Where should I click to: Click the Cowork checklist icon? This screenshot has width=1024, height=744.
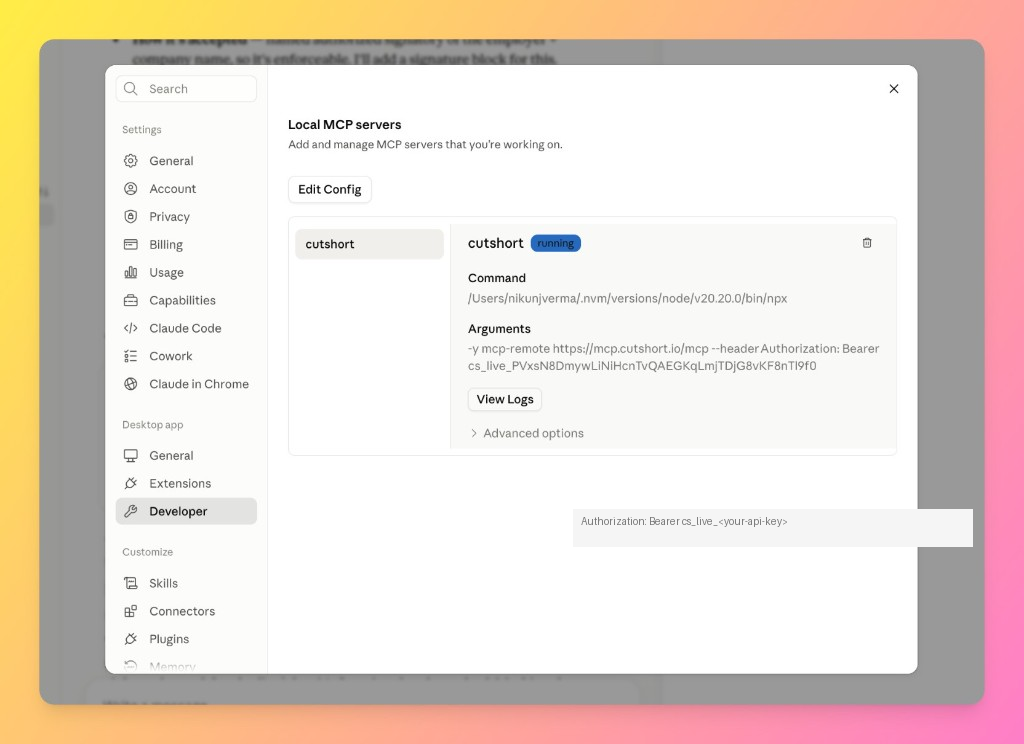(x=131, y=356)
